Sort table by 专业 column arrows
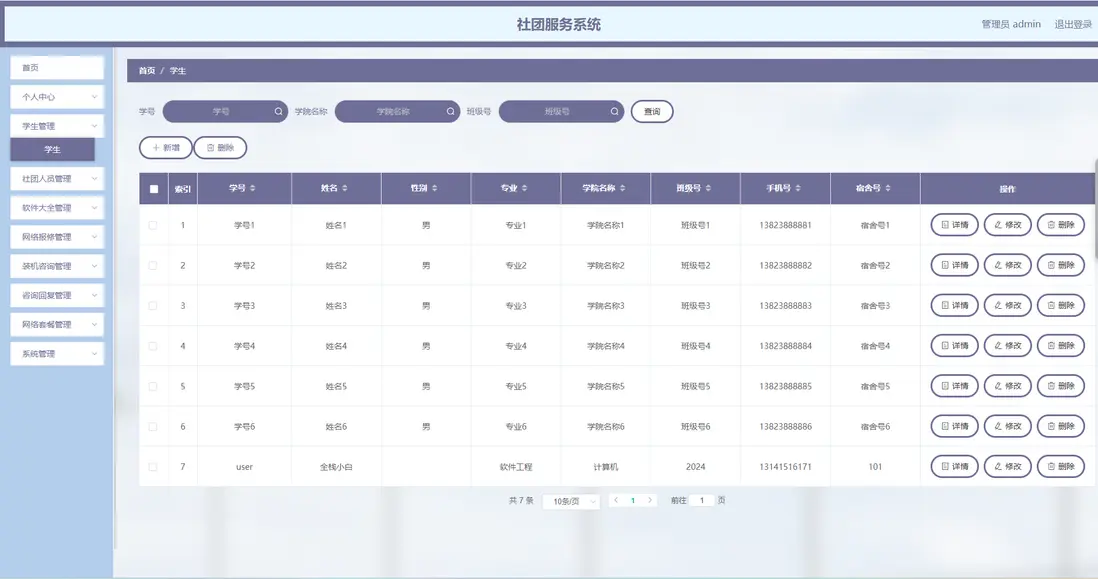This screenshot has height=579, width=1098. [524, 188]
